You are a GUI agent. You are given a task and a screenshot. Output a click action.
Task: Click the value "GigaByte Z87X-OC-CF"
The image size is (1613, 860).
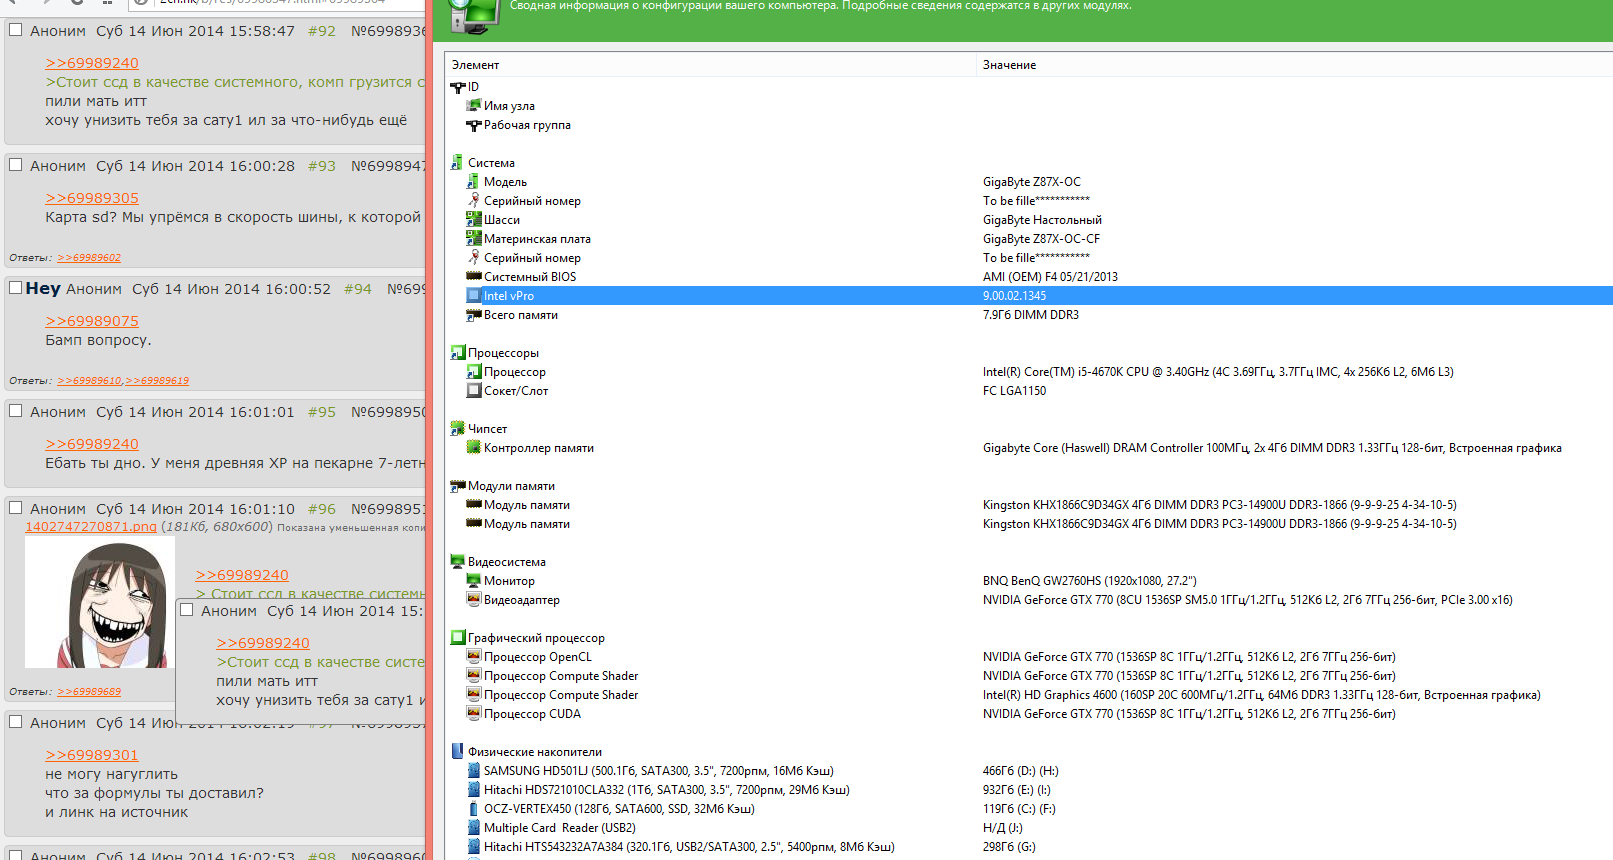coord(1041,239)
